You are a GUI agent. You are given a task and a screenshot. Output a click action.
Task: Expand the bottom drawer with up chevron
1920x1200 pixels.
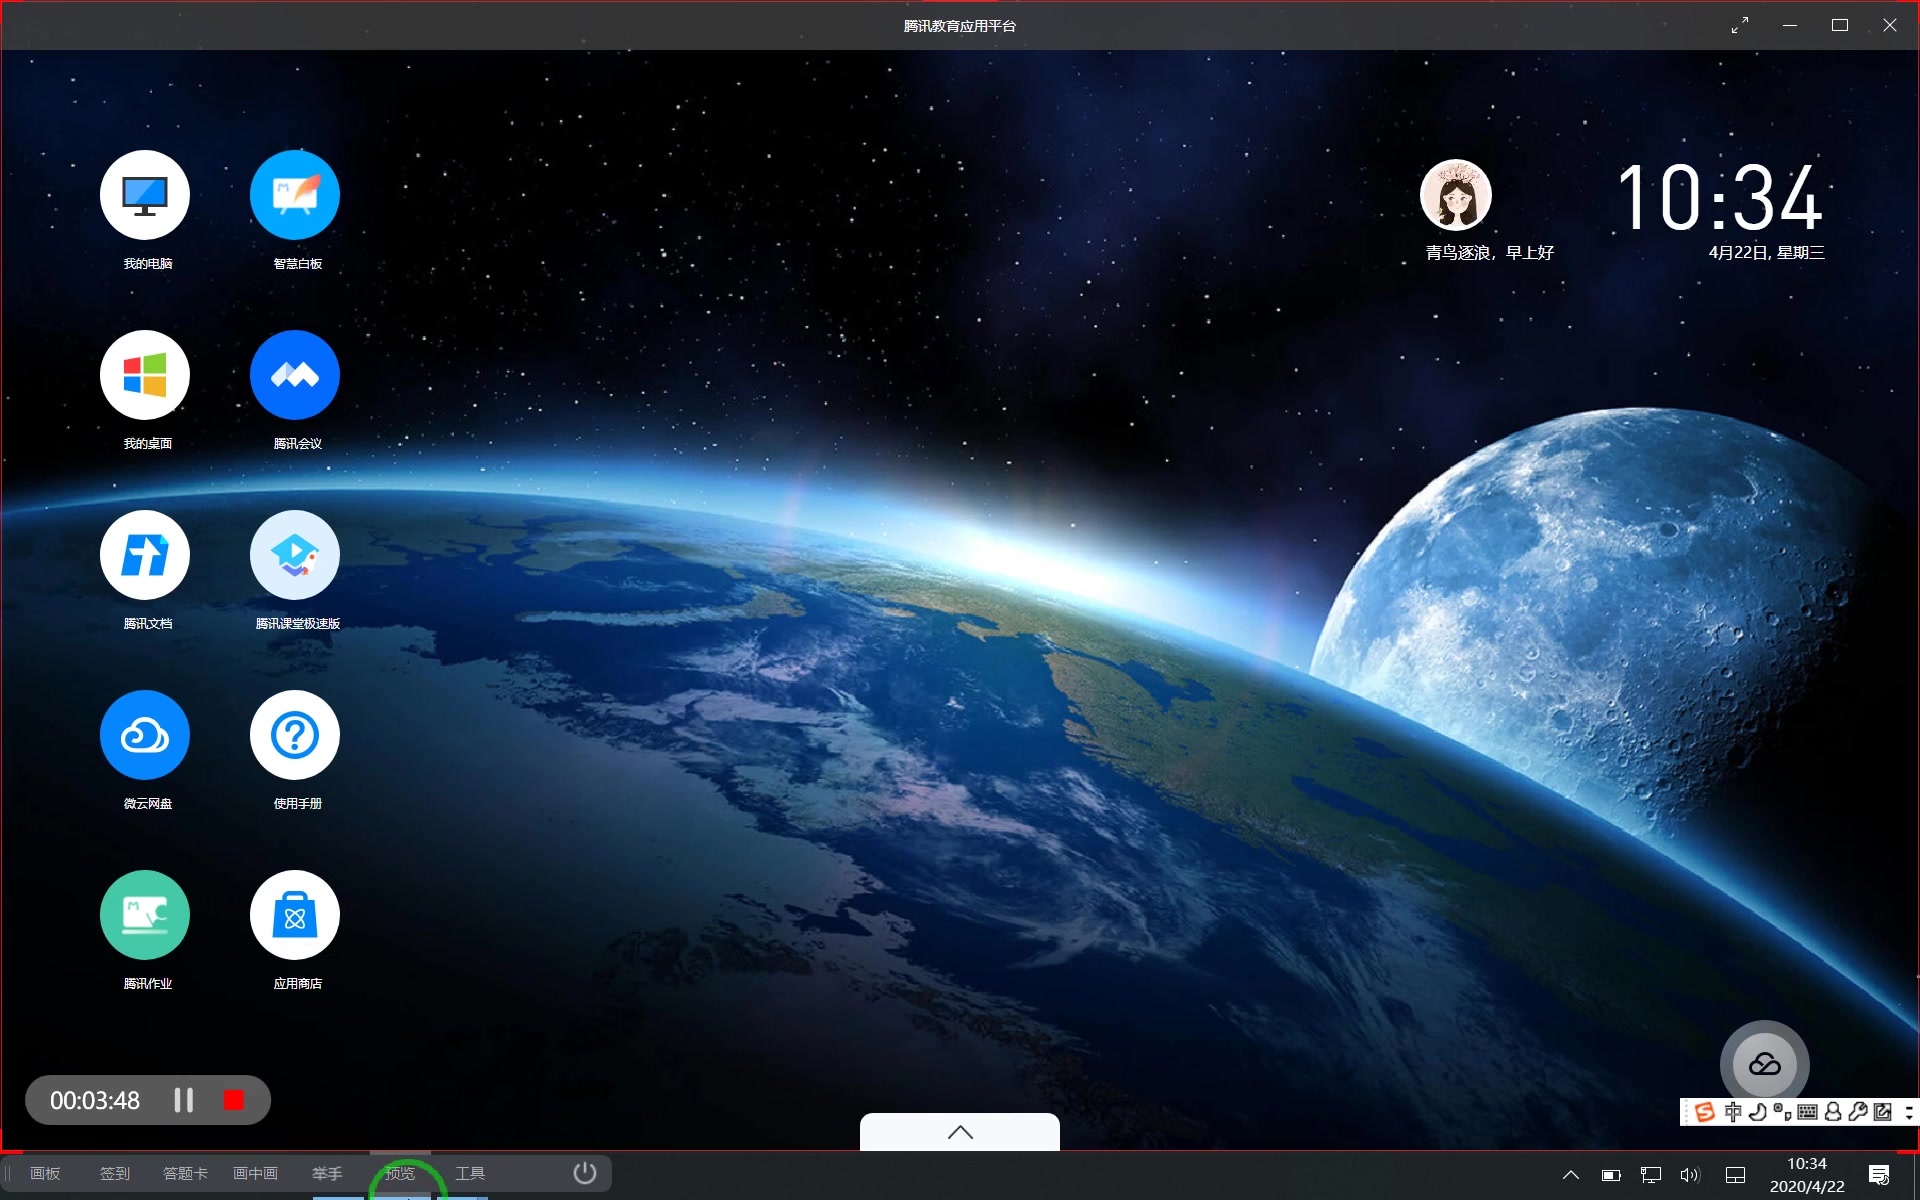(x=960, y=1132)
